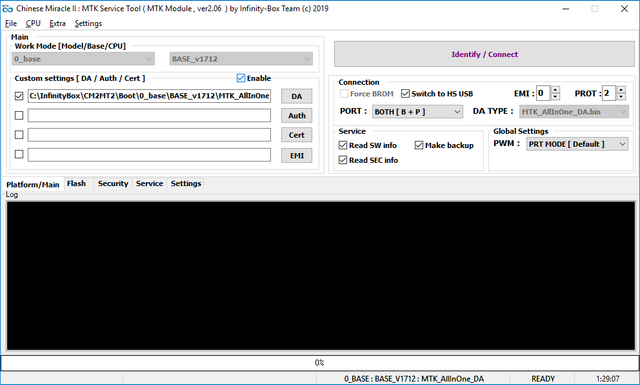Switch to the Platform/Main tab

33,185
